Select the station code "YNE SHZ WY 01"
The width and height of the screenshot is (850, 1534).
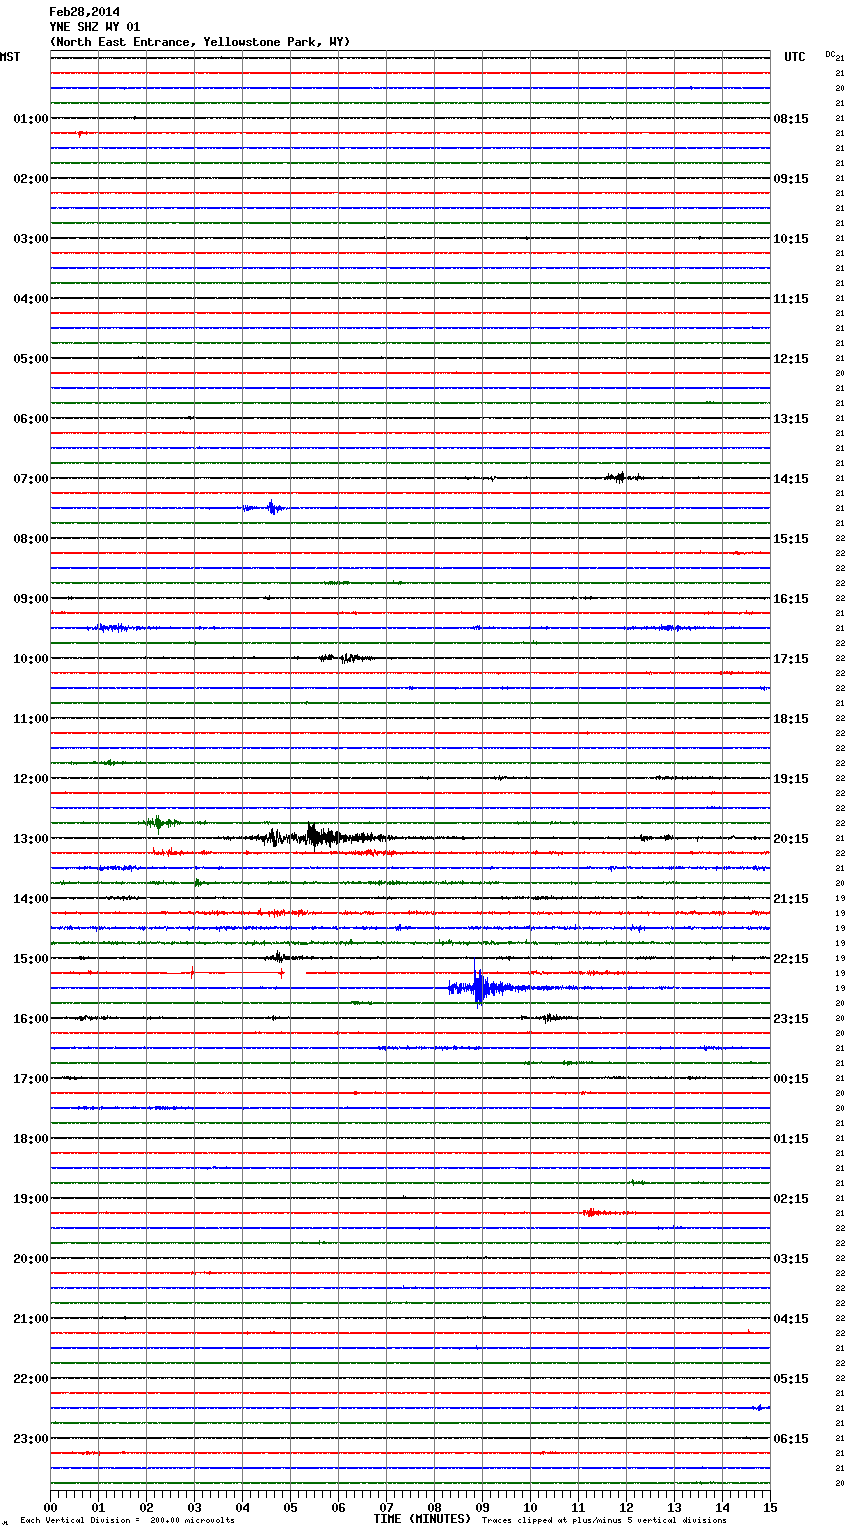(x=95, y=27)
